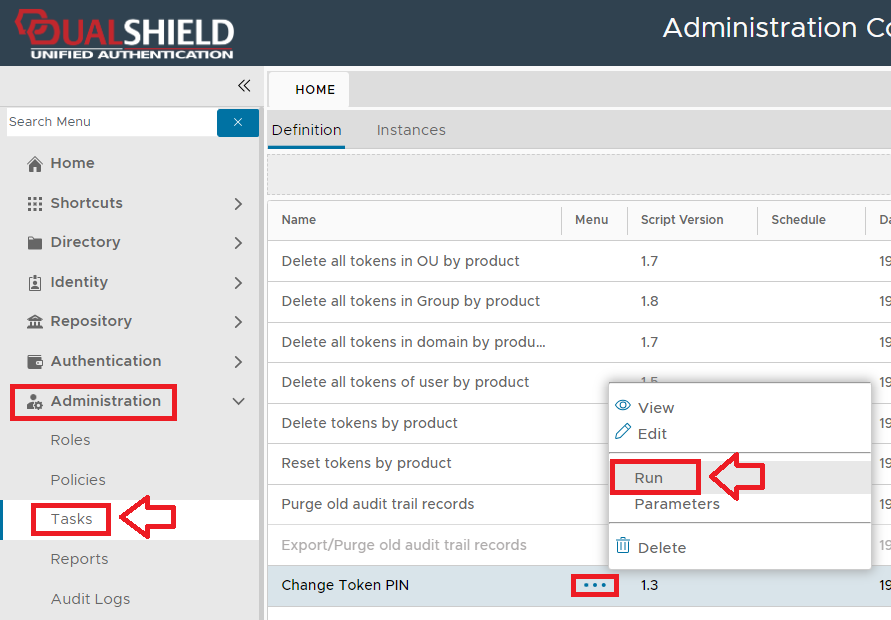Open the Tasks page in sidebar
This screenshot has height=620, width=891.
71,519
